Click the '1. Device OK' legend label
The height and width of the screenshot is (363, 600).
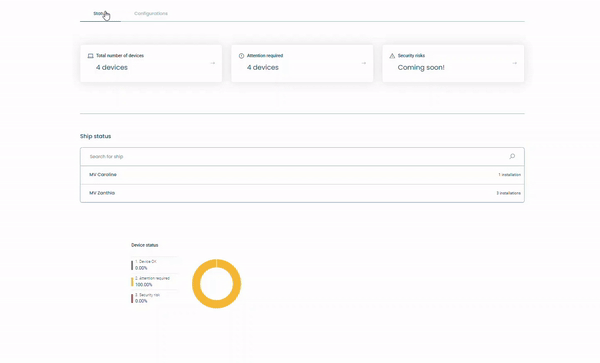146,262
